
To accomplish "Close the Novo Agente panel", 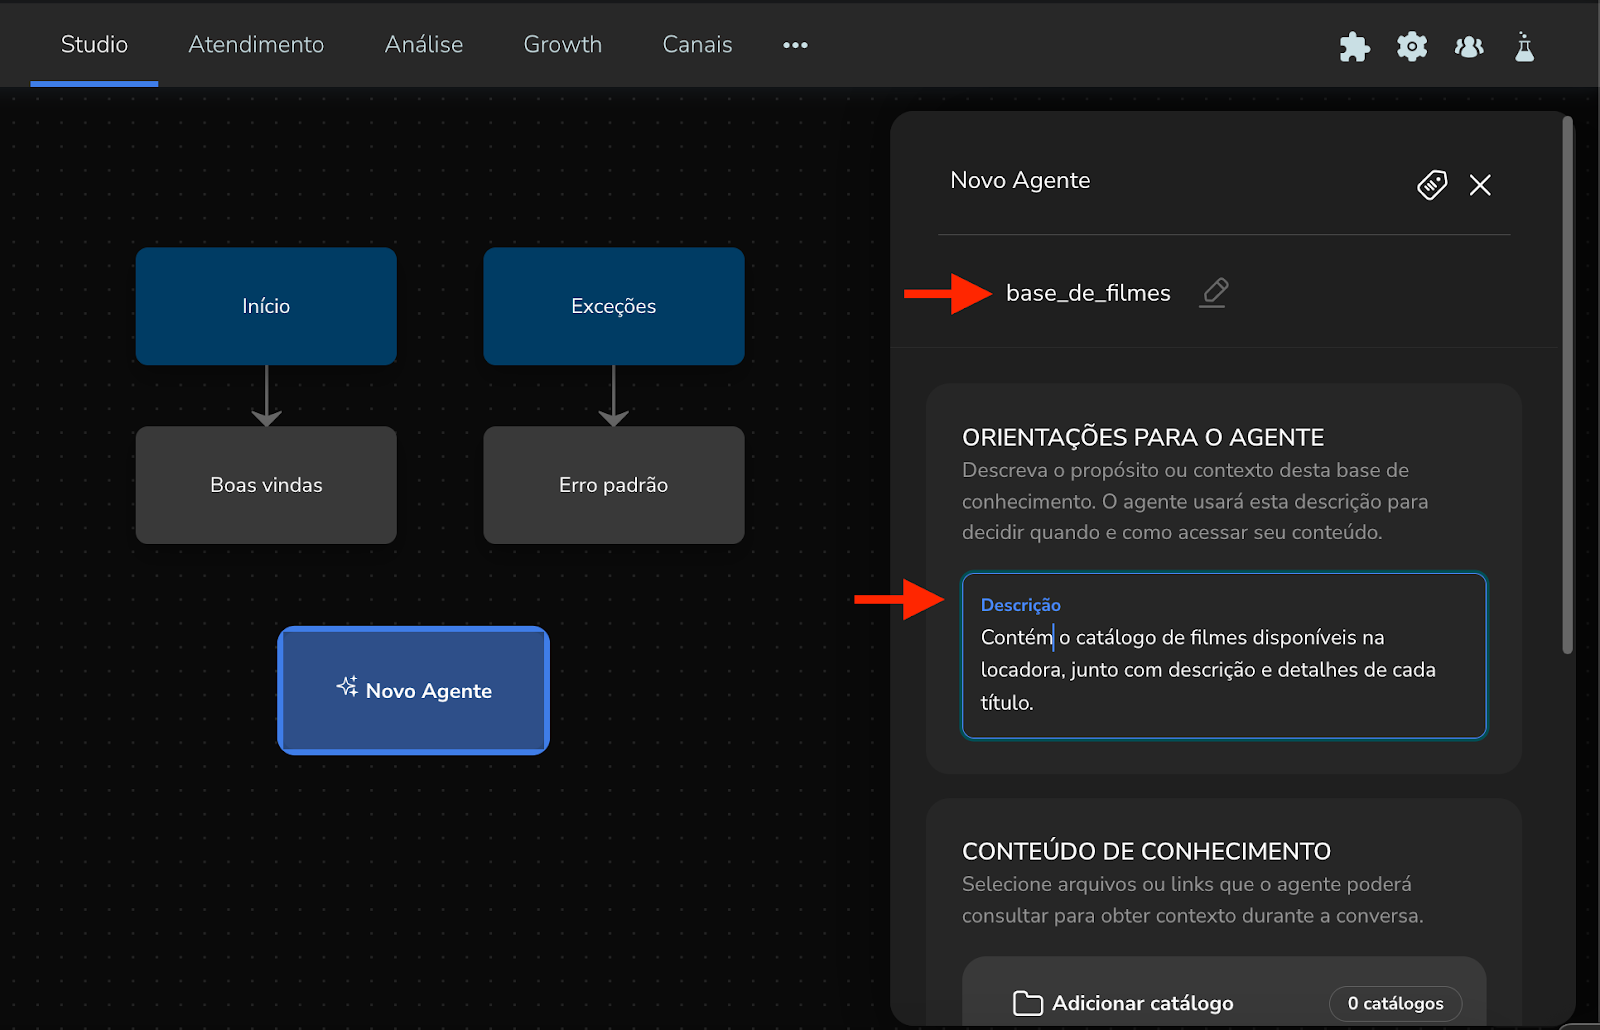I will (x=1480, y=185).
